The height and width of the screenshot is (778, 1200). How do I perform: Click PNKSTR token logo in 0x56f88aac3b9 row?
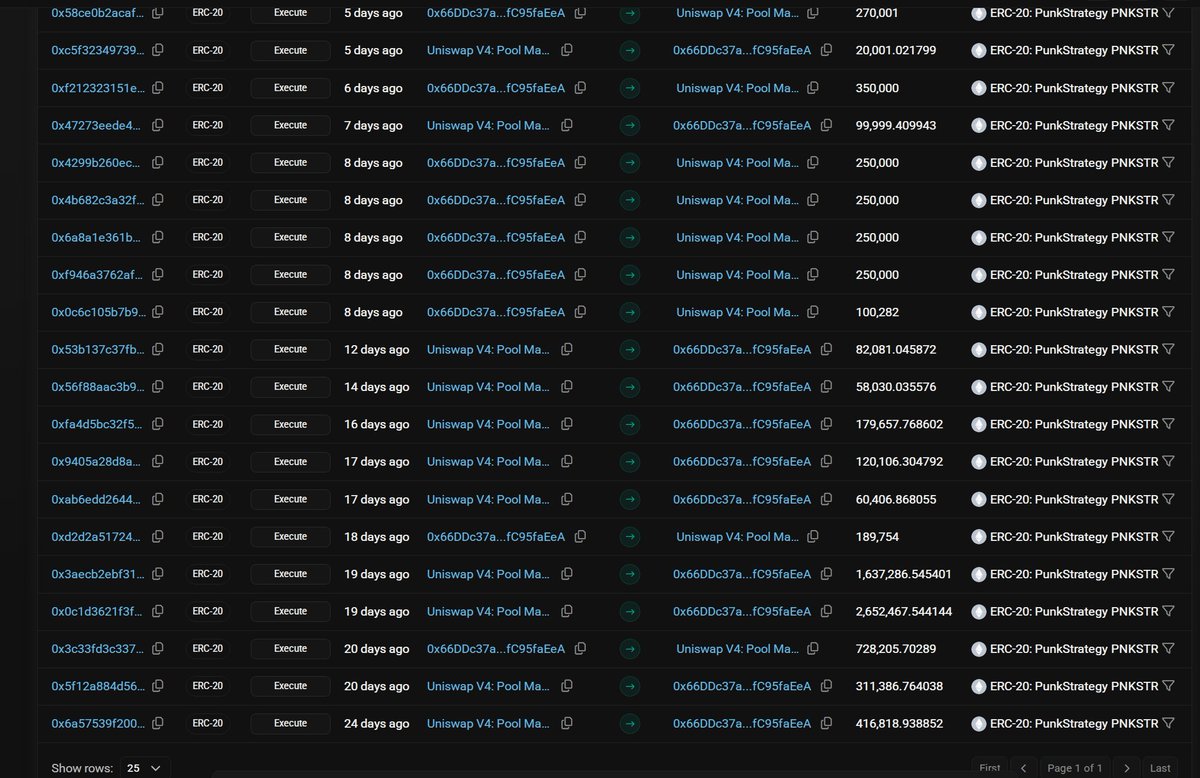pyautogui.click(x=978, y=387)
